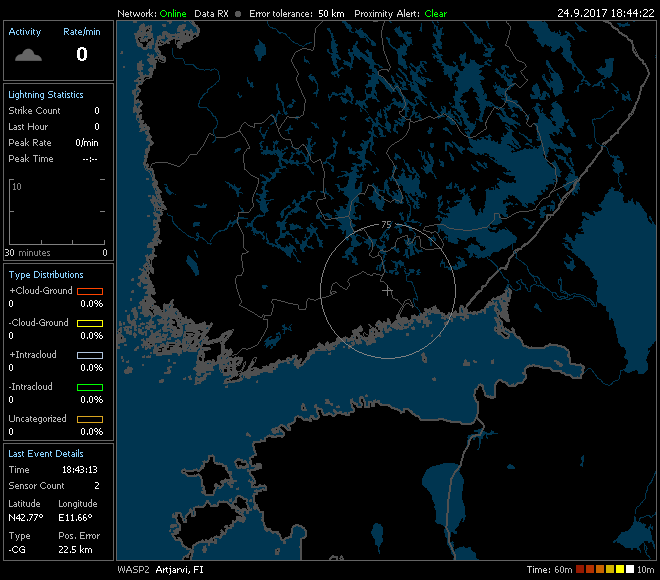Click the Error tolerance 50 km value
The width and height of the screenshot is (660, 580).
[331, 14]
